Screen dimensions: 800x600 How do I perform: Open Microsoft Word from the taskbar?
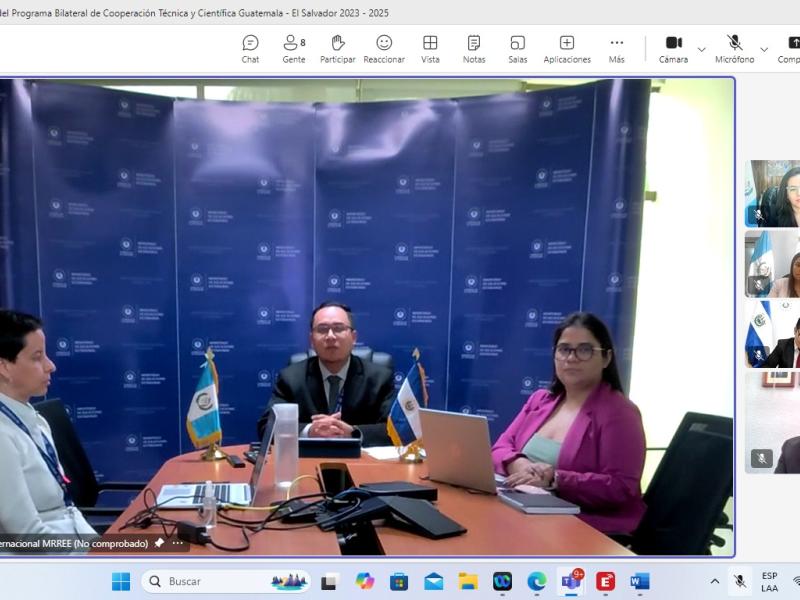[640, 581]
